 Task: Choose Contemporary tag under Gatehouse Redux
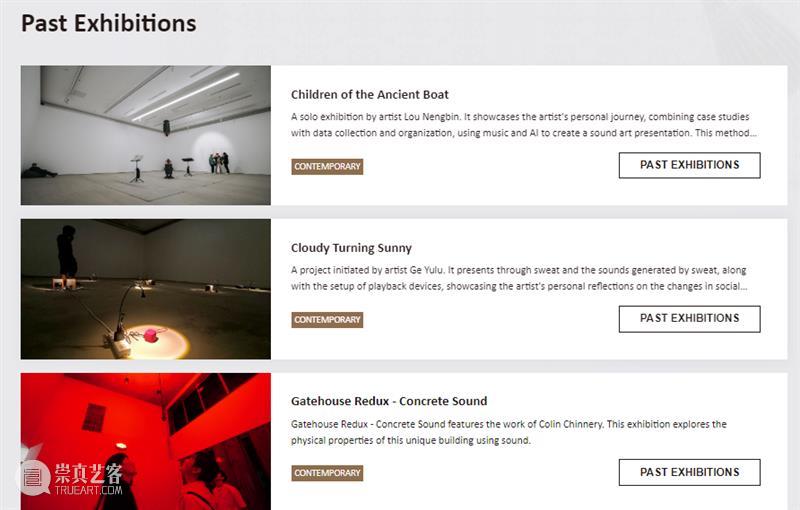coord(327,473)
